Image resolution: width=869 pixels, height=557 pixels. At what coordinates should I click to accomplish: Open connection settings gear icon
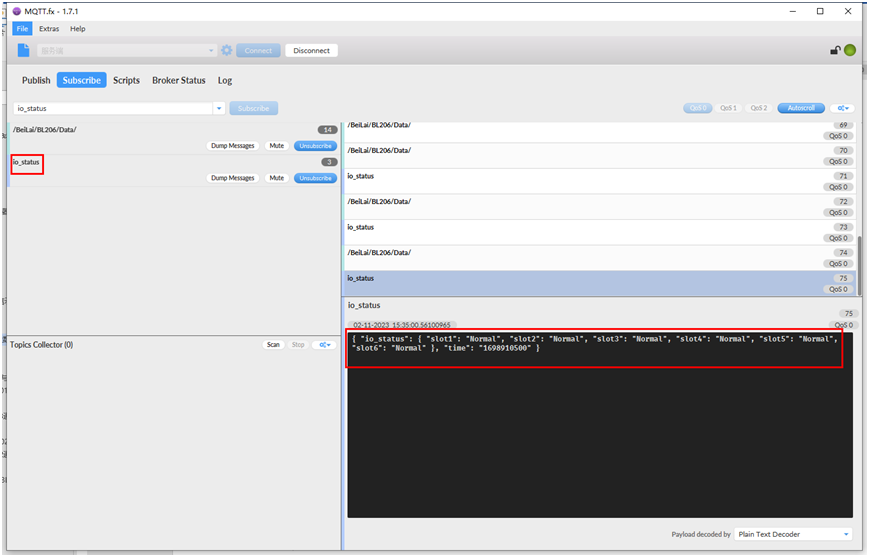(227, 50)
